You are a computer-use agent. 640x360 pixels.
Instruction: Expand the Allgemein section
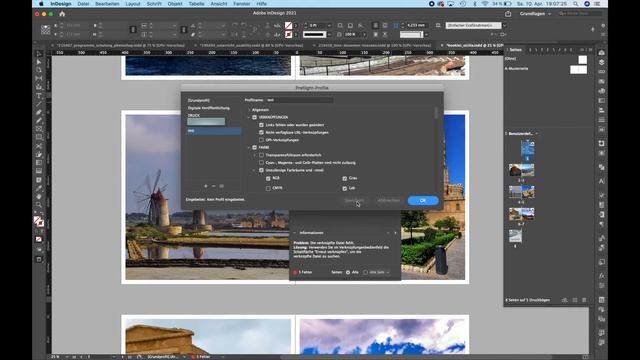249,110
